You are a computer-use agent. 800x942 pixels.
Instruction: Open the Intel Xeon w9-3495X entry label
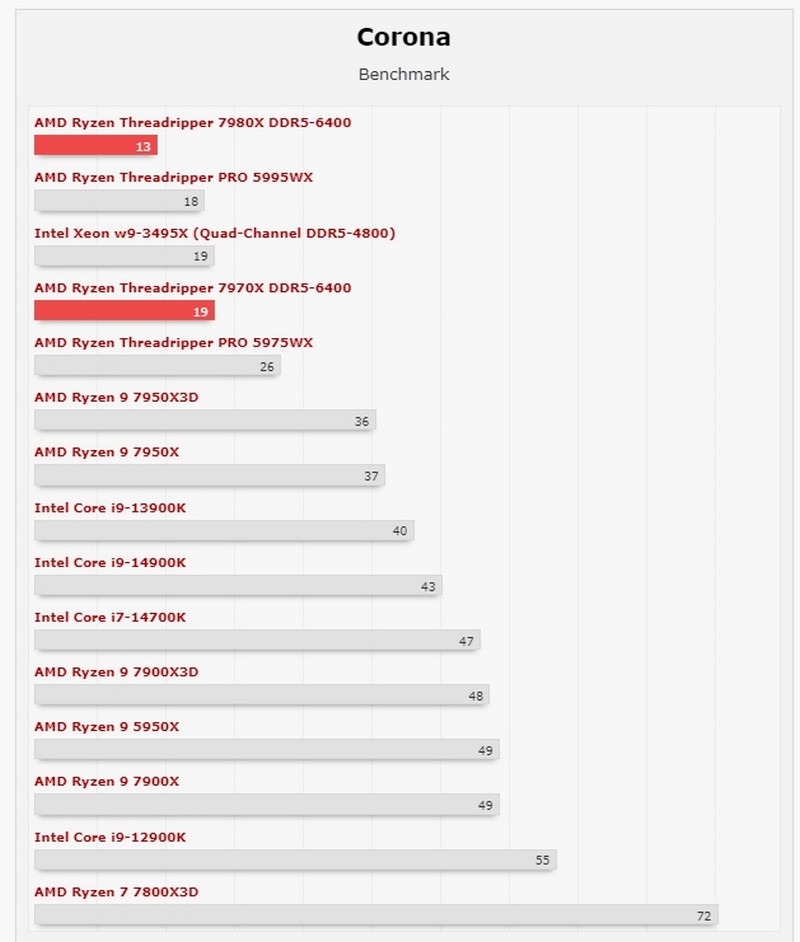pyautogui.click(x=214, y=233)
